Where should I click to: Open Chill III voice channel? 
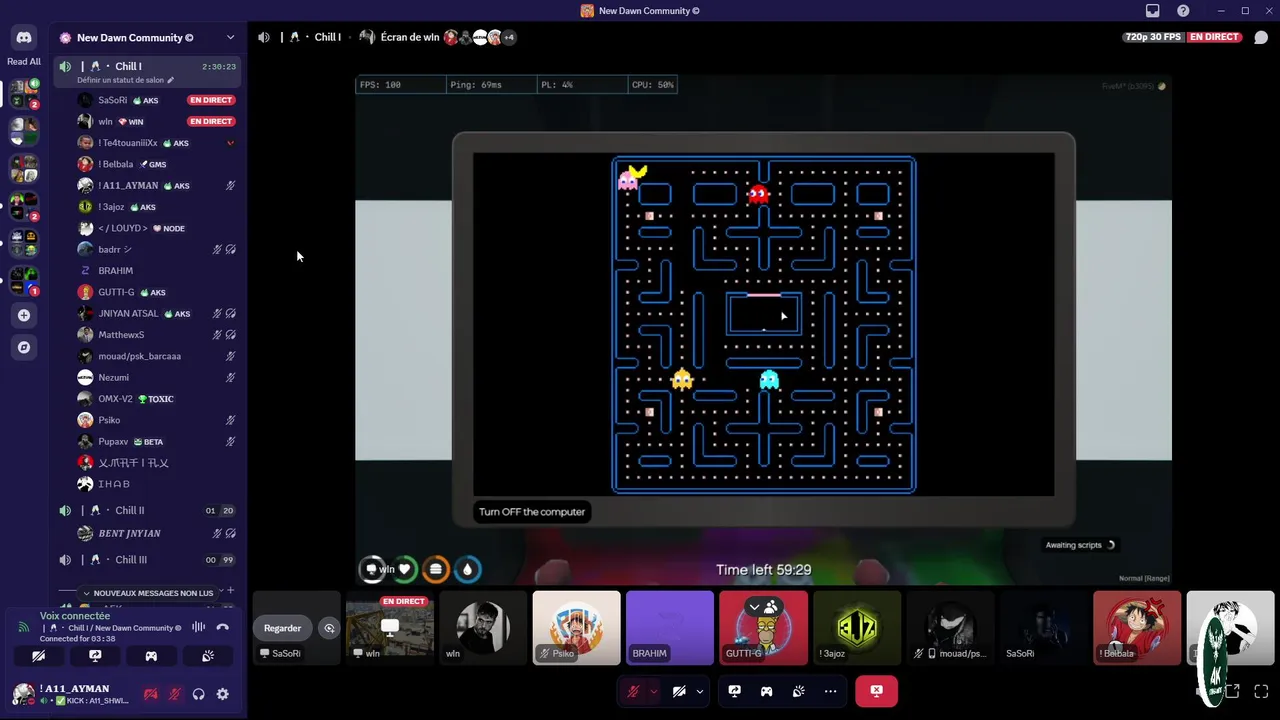tap(148, 560)
